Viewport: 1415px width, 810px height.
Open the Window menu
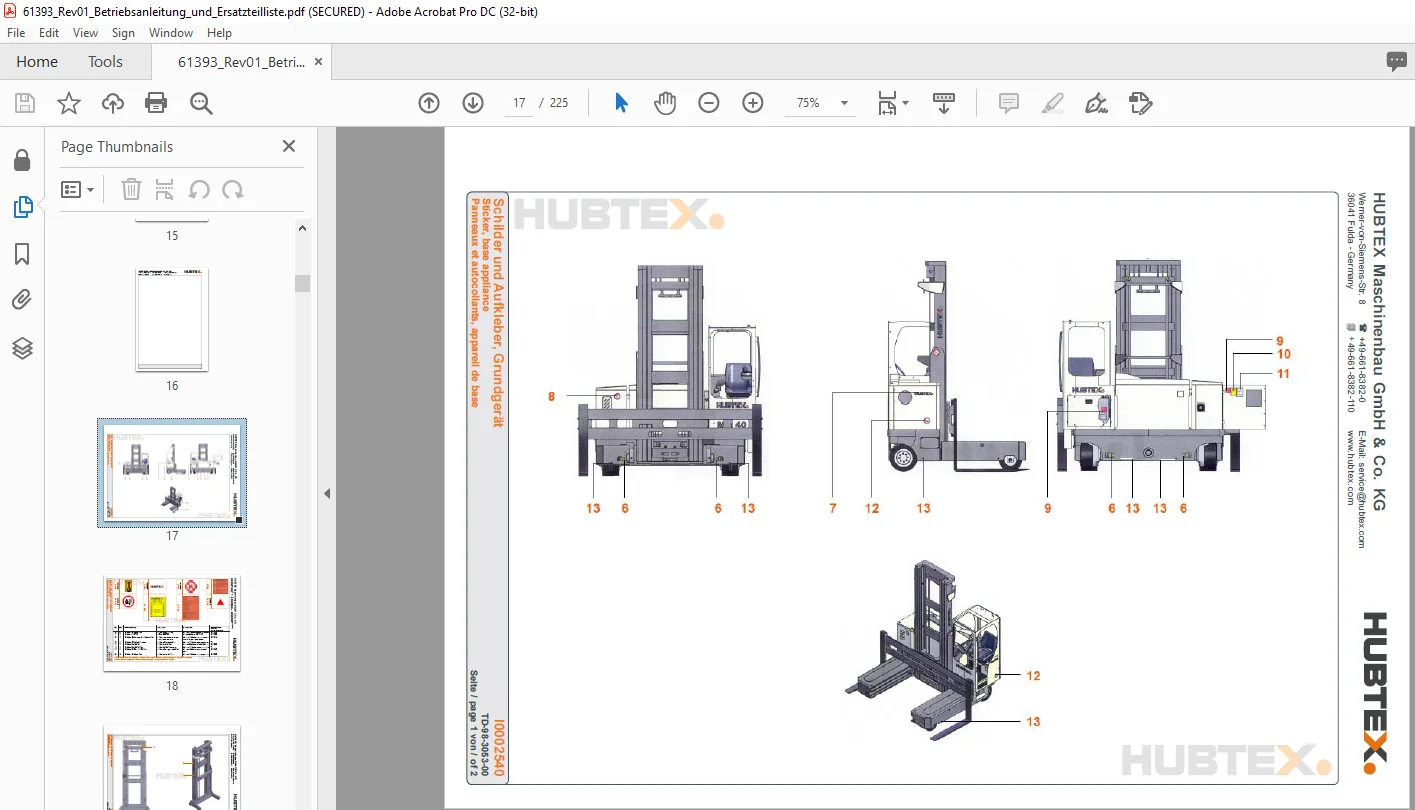point(171,33)
